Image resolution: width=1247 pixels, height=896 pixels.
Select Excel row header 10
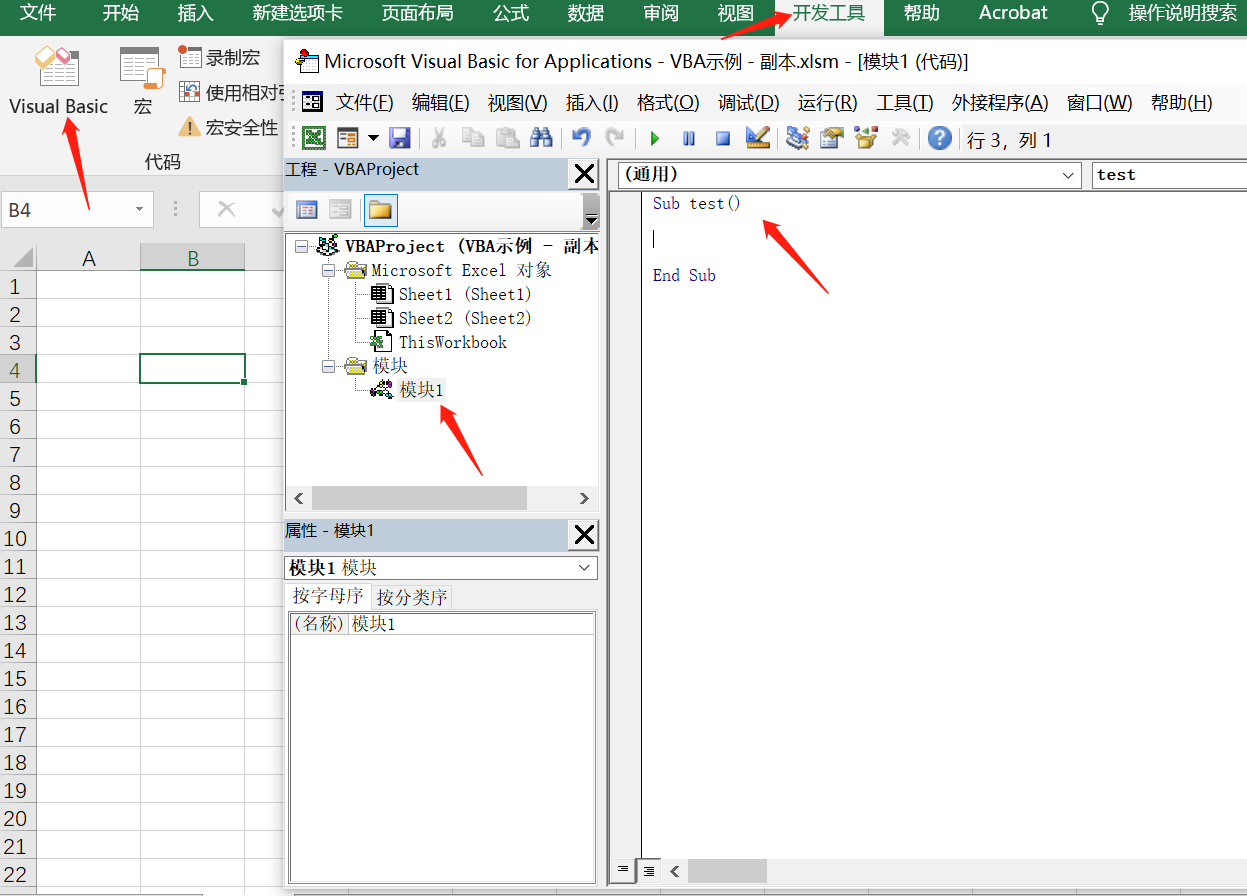[16, 538]
